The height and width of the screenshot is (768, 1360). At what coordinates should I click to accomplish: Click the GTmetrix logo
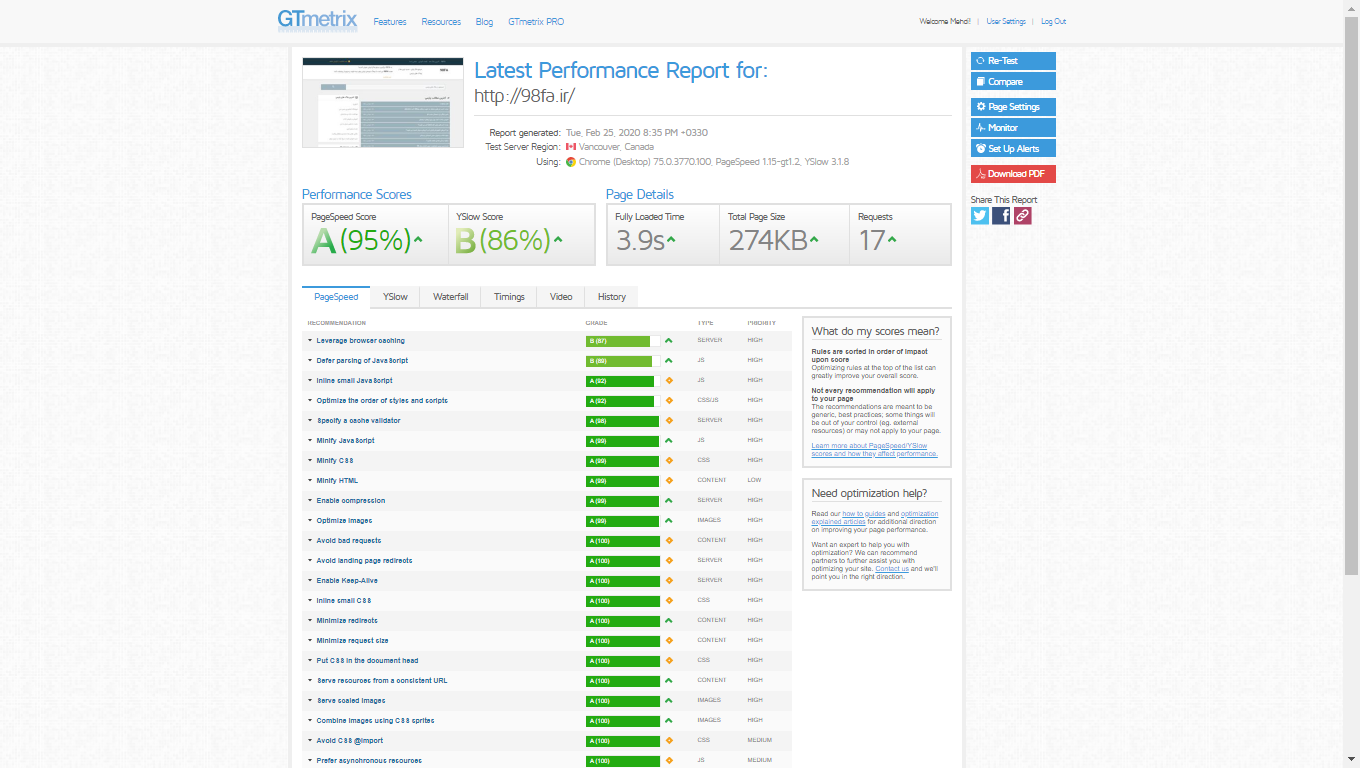[x=317, y=20]
